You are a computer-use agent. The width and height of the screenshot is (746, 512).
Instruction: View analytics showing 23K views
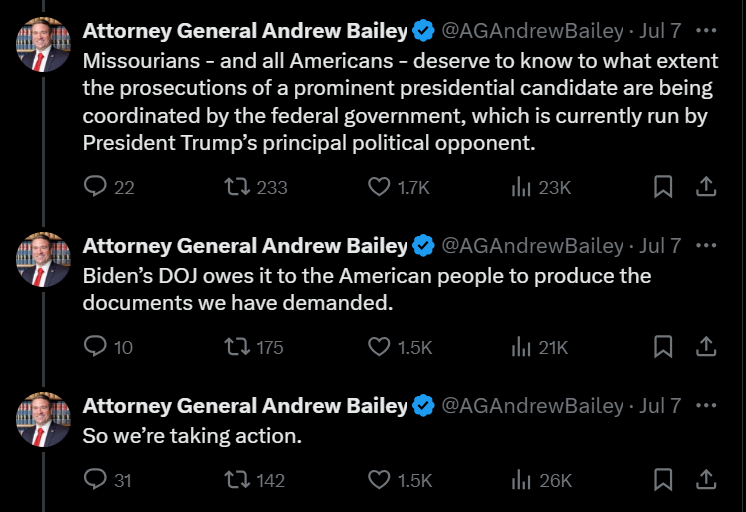(521, 187)
